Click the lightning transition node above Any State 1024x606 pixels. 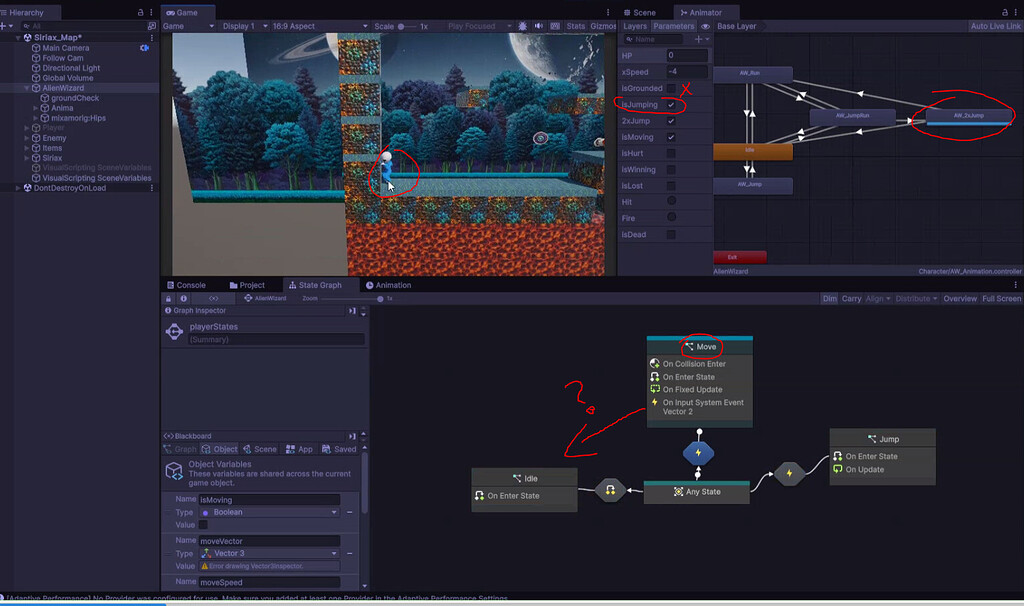click(x=698, y=453)
